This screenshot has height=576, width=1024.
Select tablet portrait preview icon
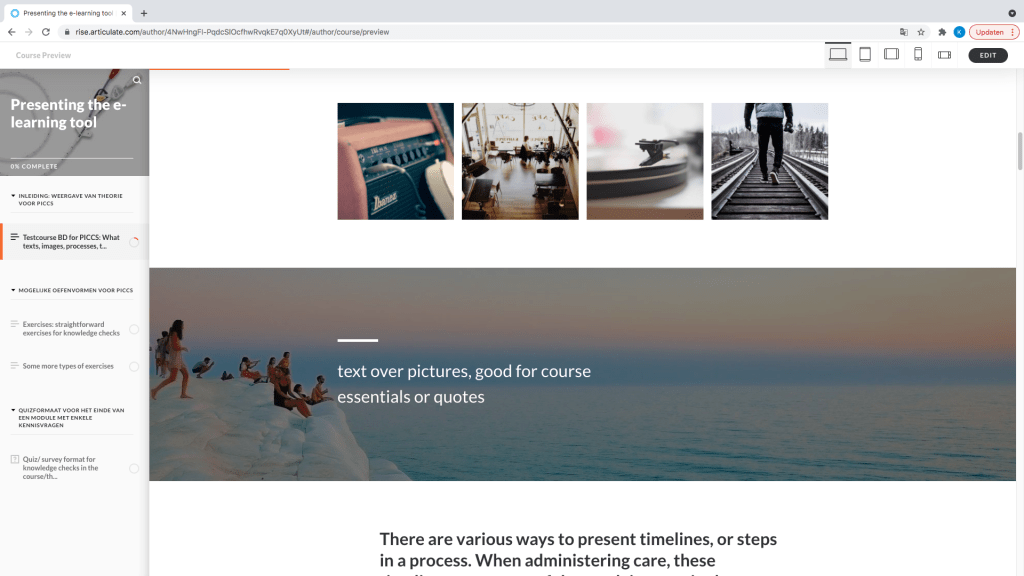point(865,54)
